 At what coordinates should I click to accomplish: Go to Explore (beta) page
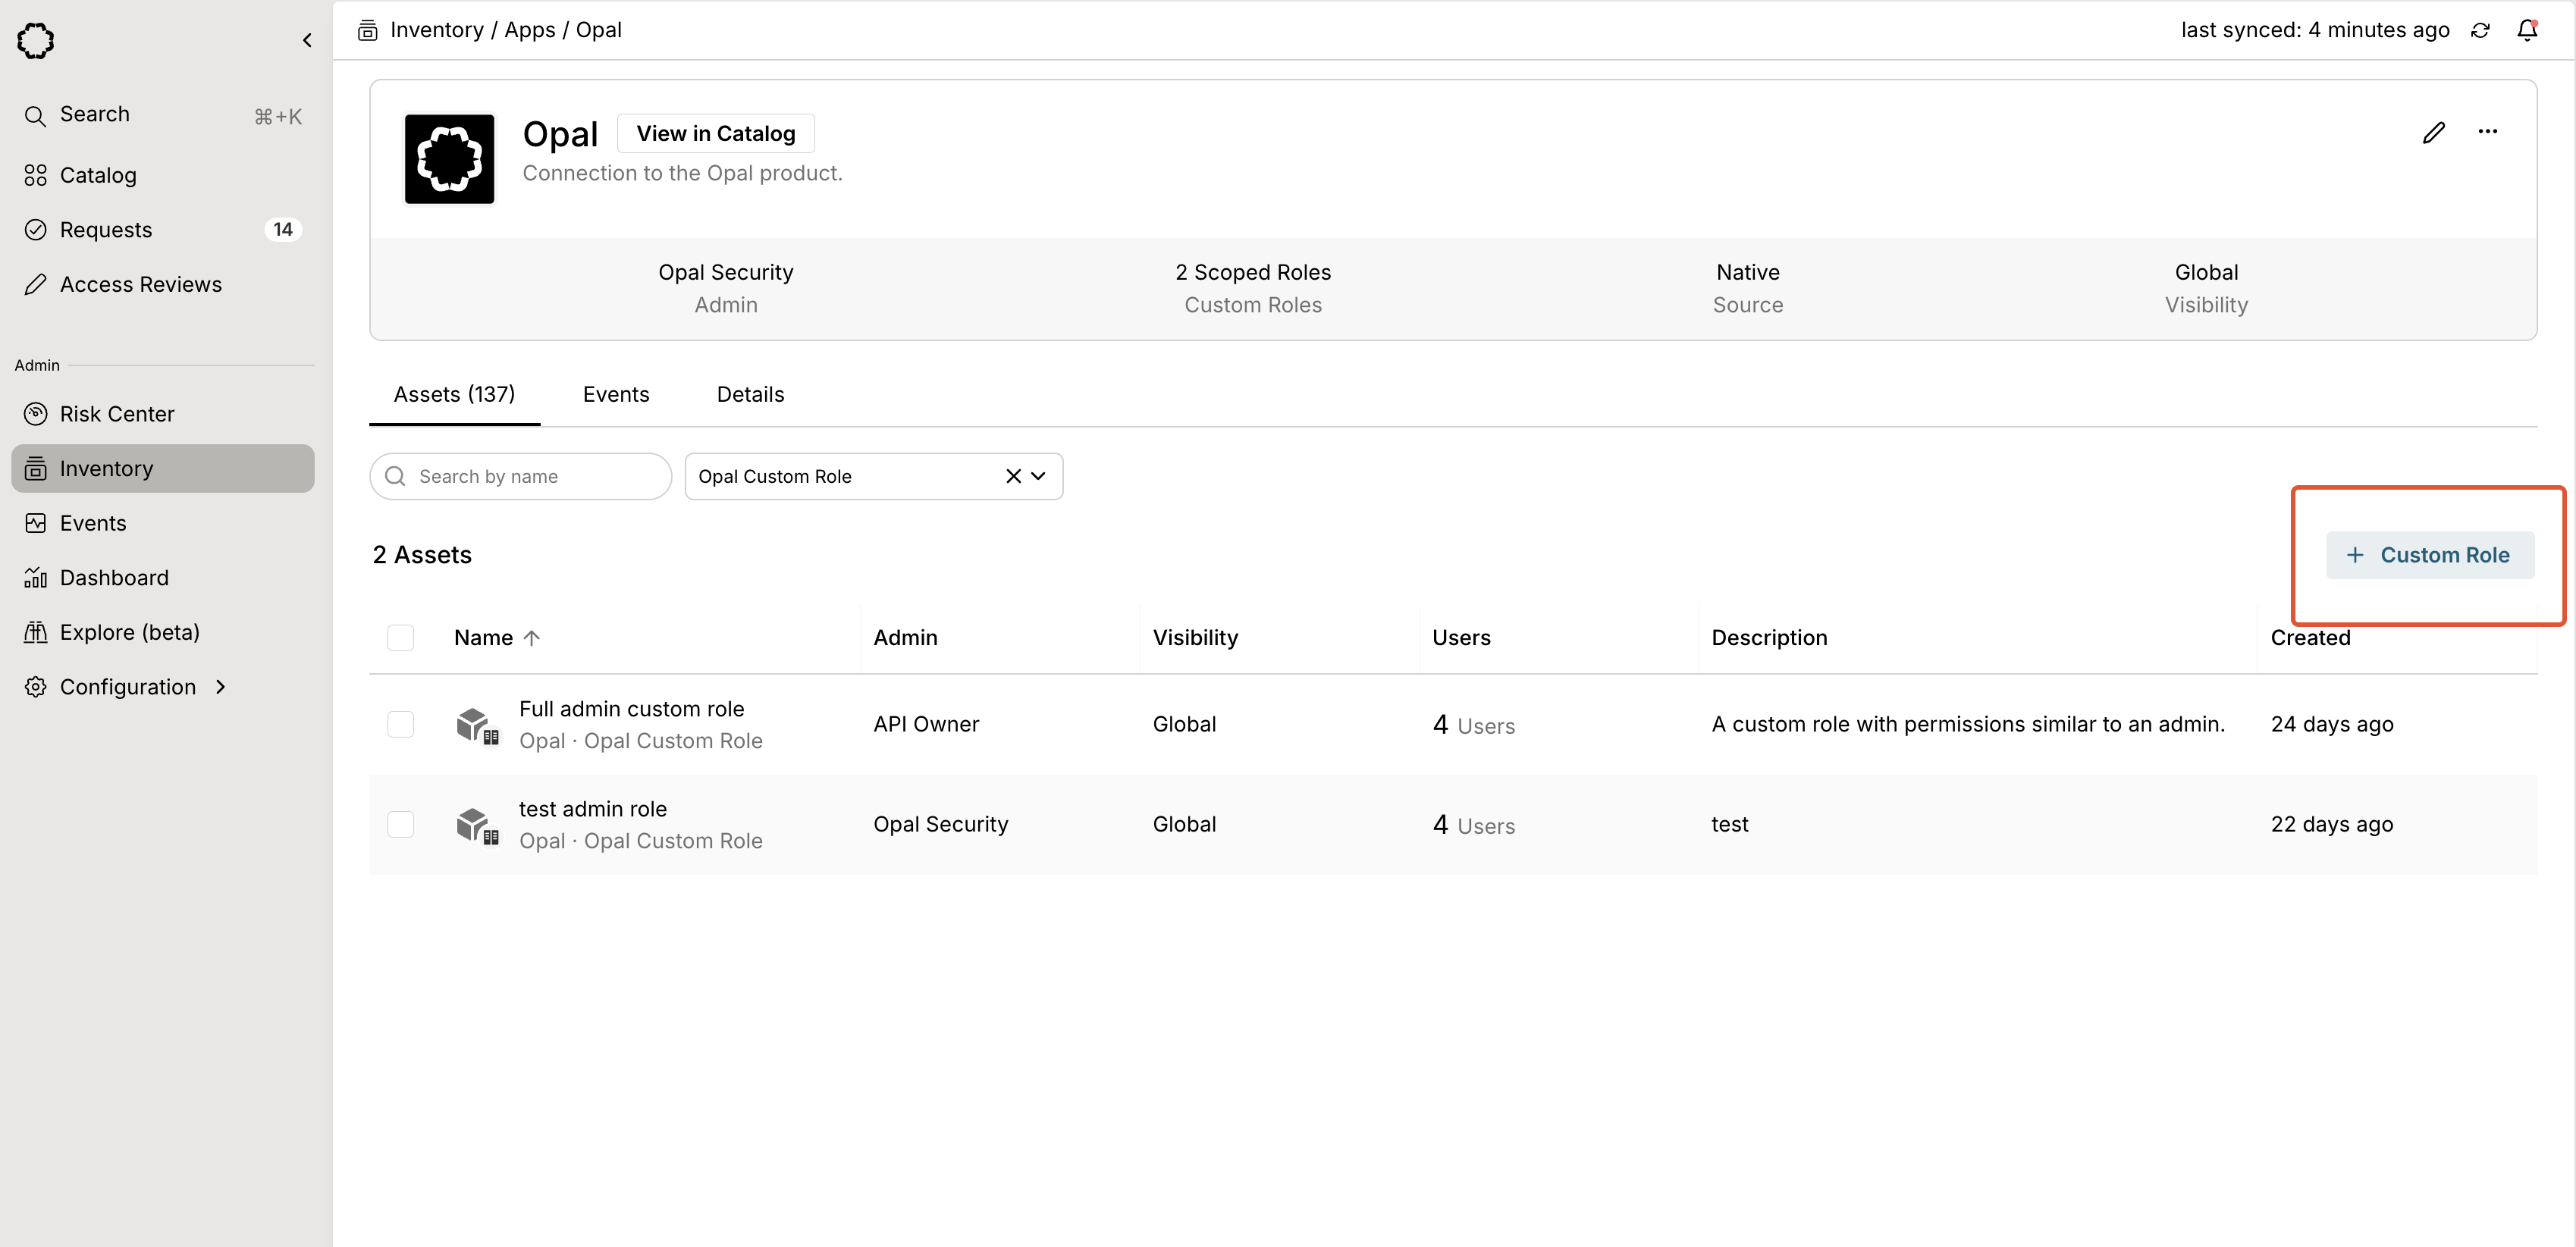tap(129, 633)
